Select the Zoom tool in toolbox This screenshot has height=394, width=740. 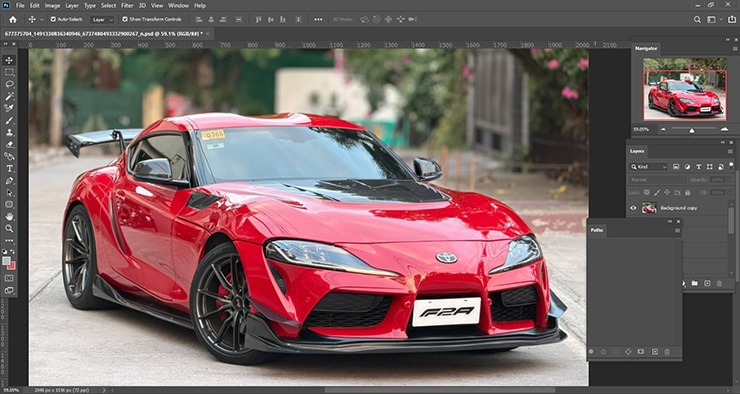9,229
